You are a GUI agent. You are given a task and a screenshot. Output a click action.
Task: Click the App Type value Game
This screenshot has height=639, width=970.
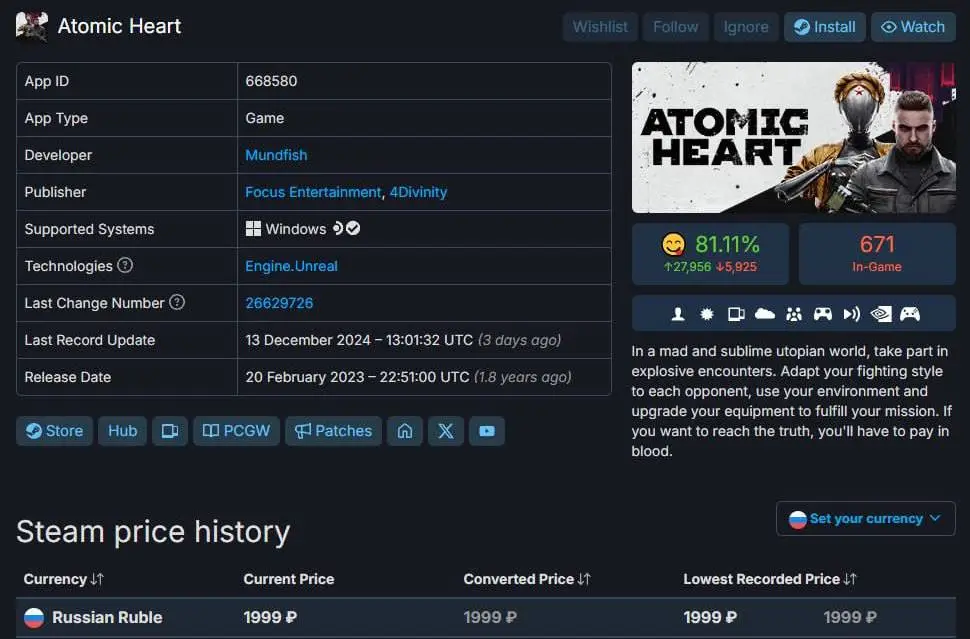(265, 118)
